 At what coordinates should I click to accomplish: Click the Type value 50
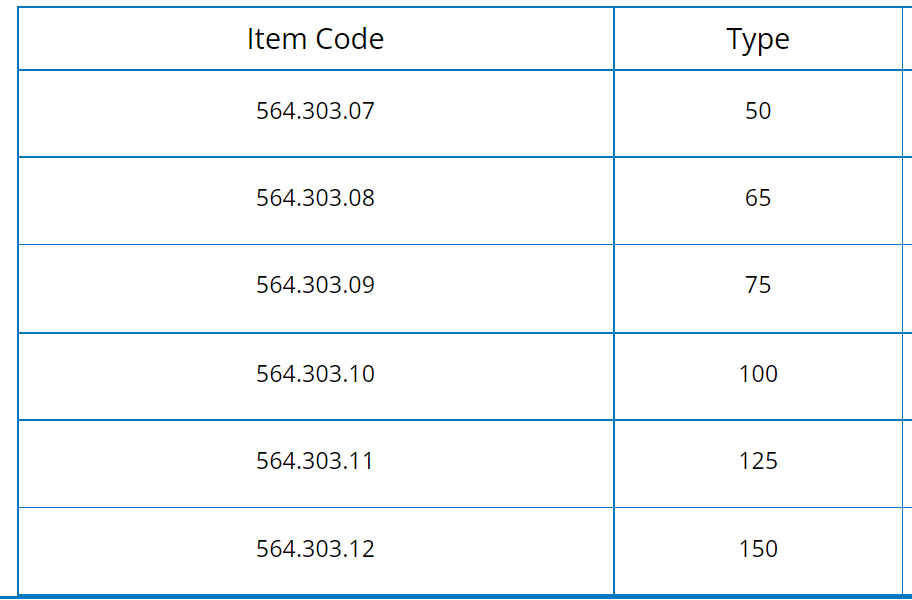(758, 111)
